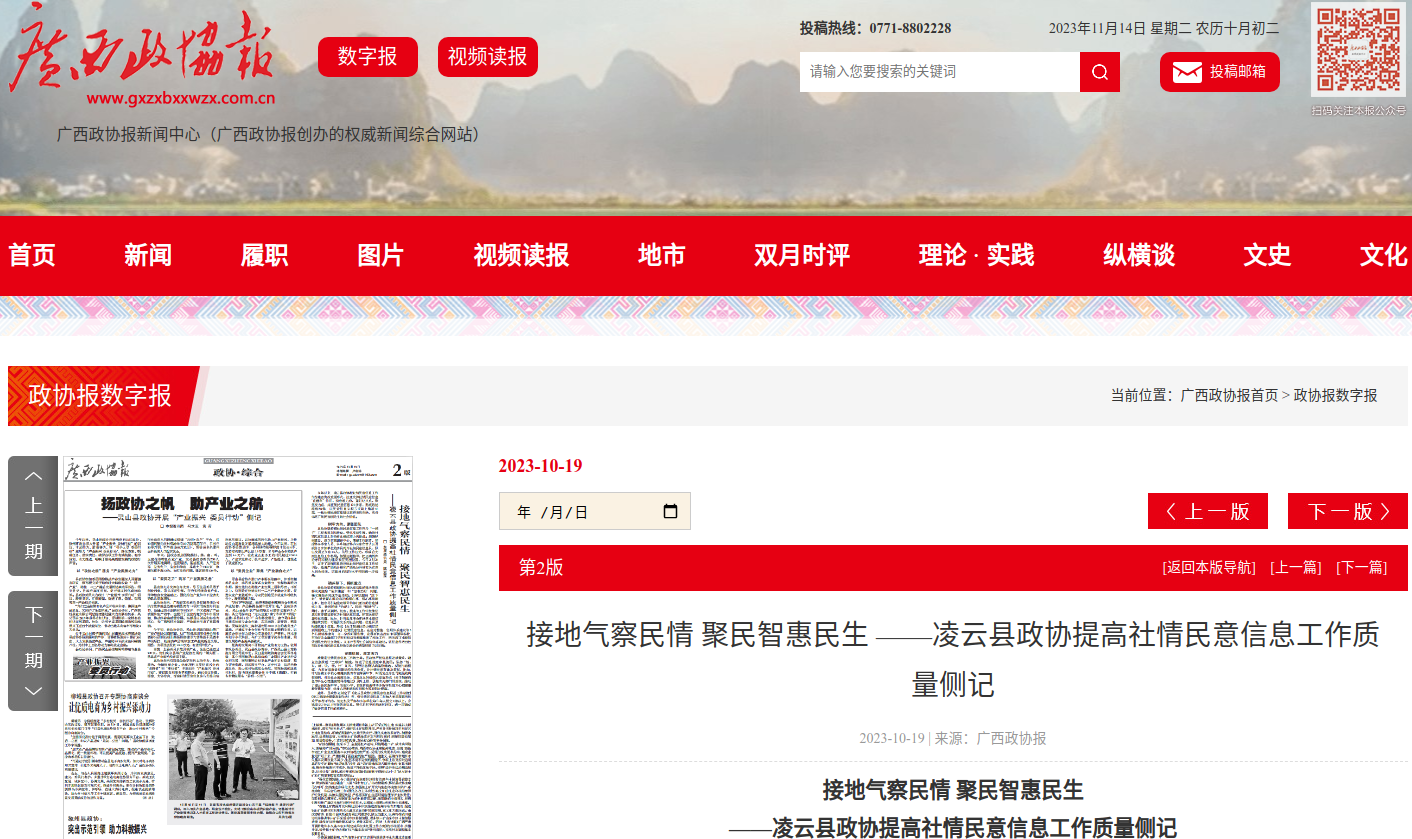Click 下一版 next page button
This screenshot has height=839, width=1412.
tap(1348, 511)
